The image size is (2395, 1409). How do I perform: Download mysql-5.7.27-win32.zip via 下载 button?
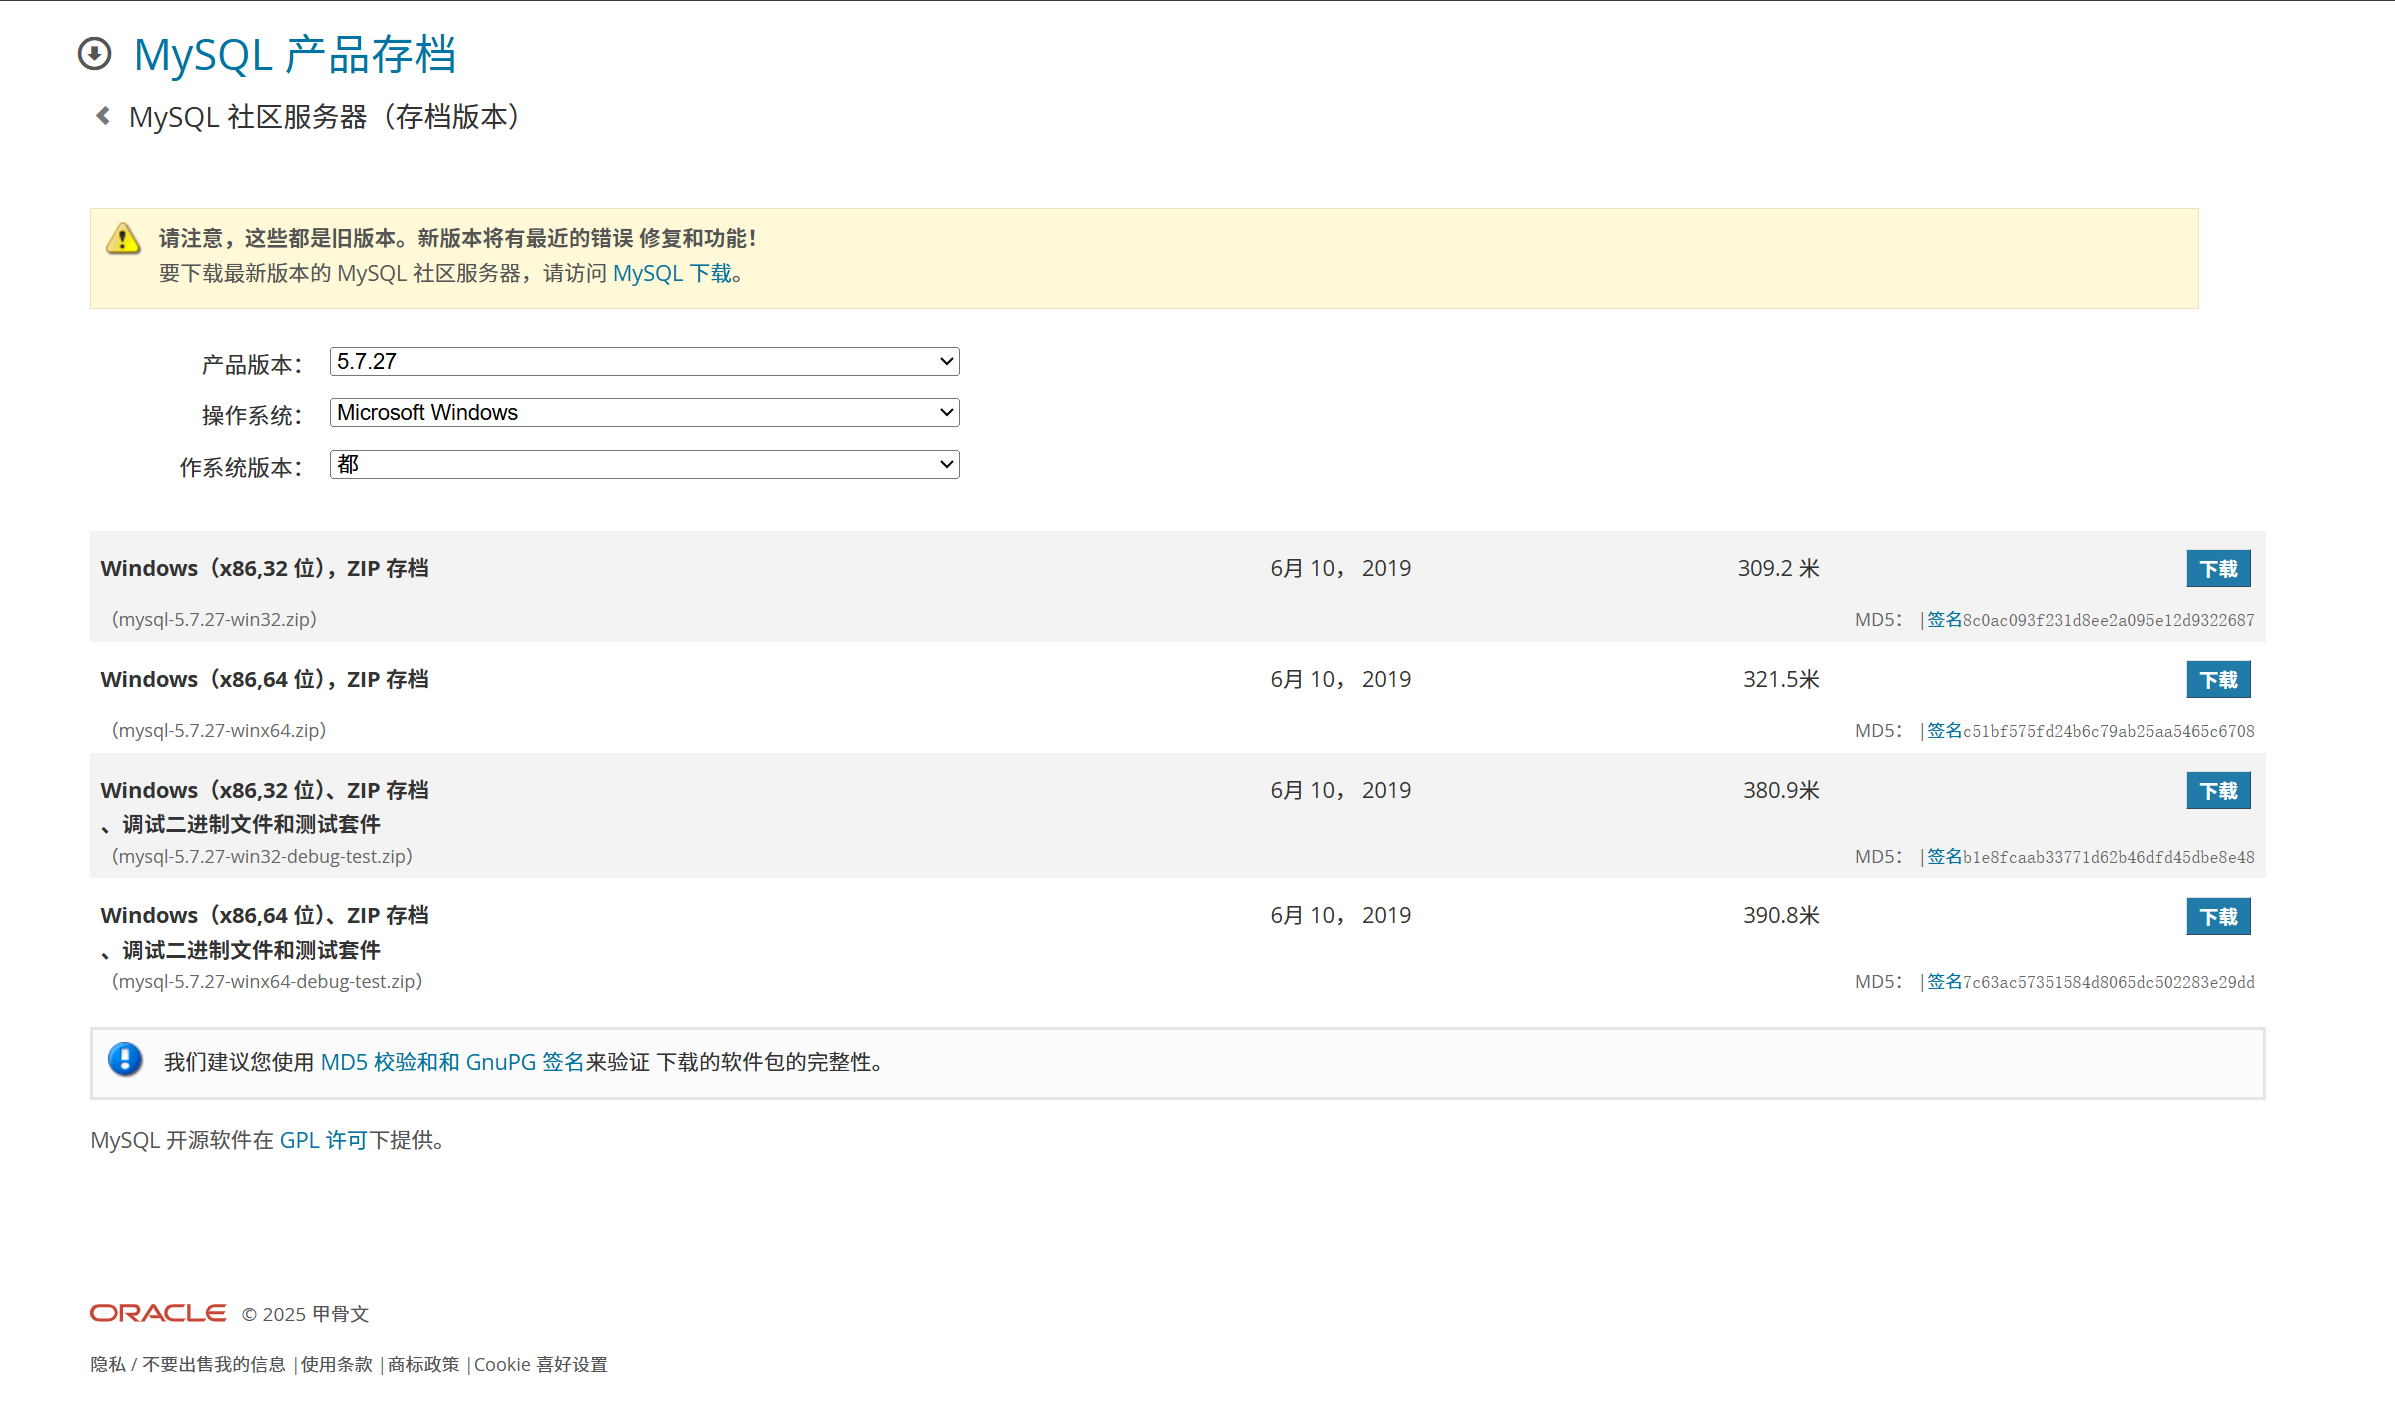click(2217, 569)
